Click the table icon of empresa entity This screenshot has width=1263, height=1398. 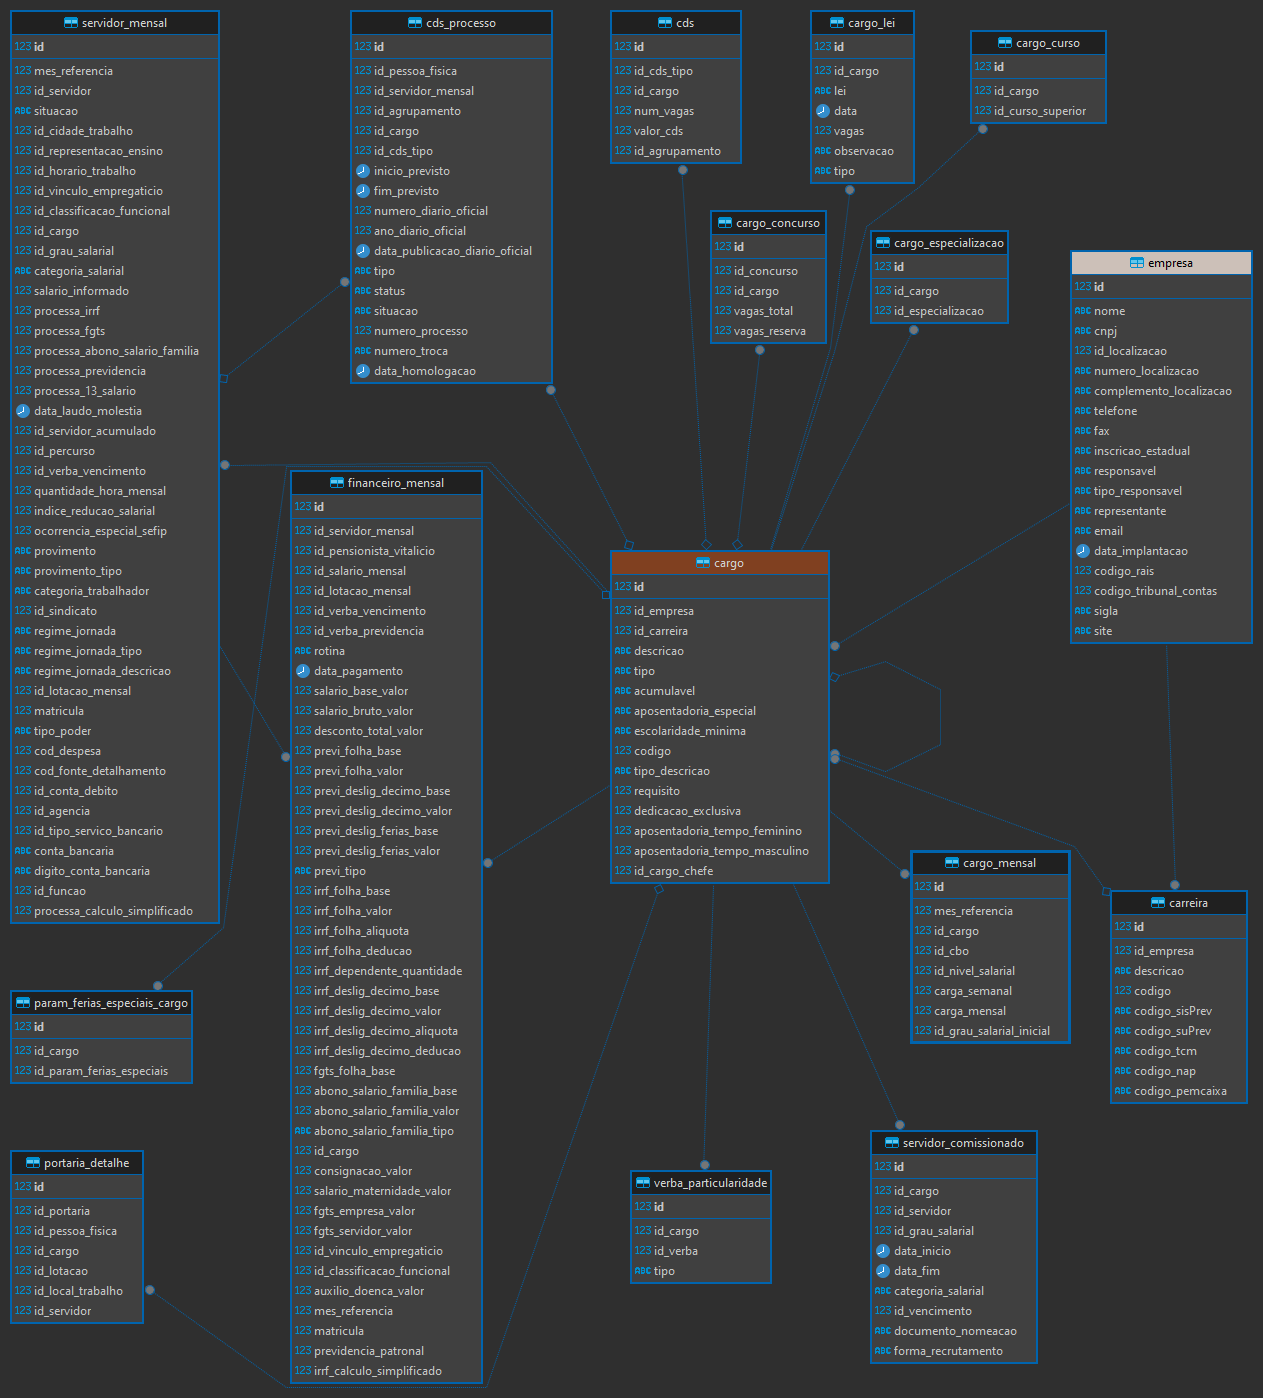(1137, 263)
